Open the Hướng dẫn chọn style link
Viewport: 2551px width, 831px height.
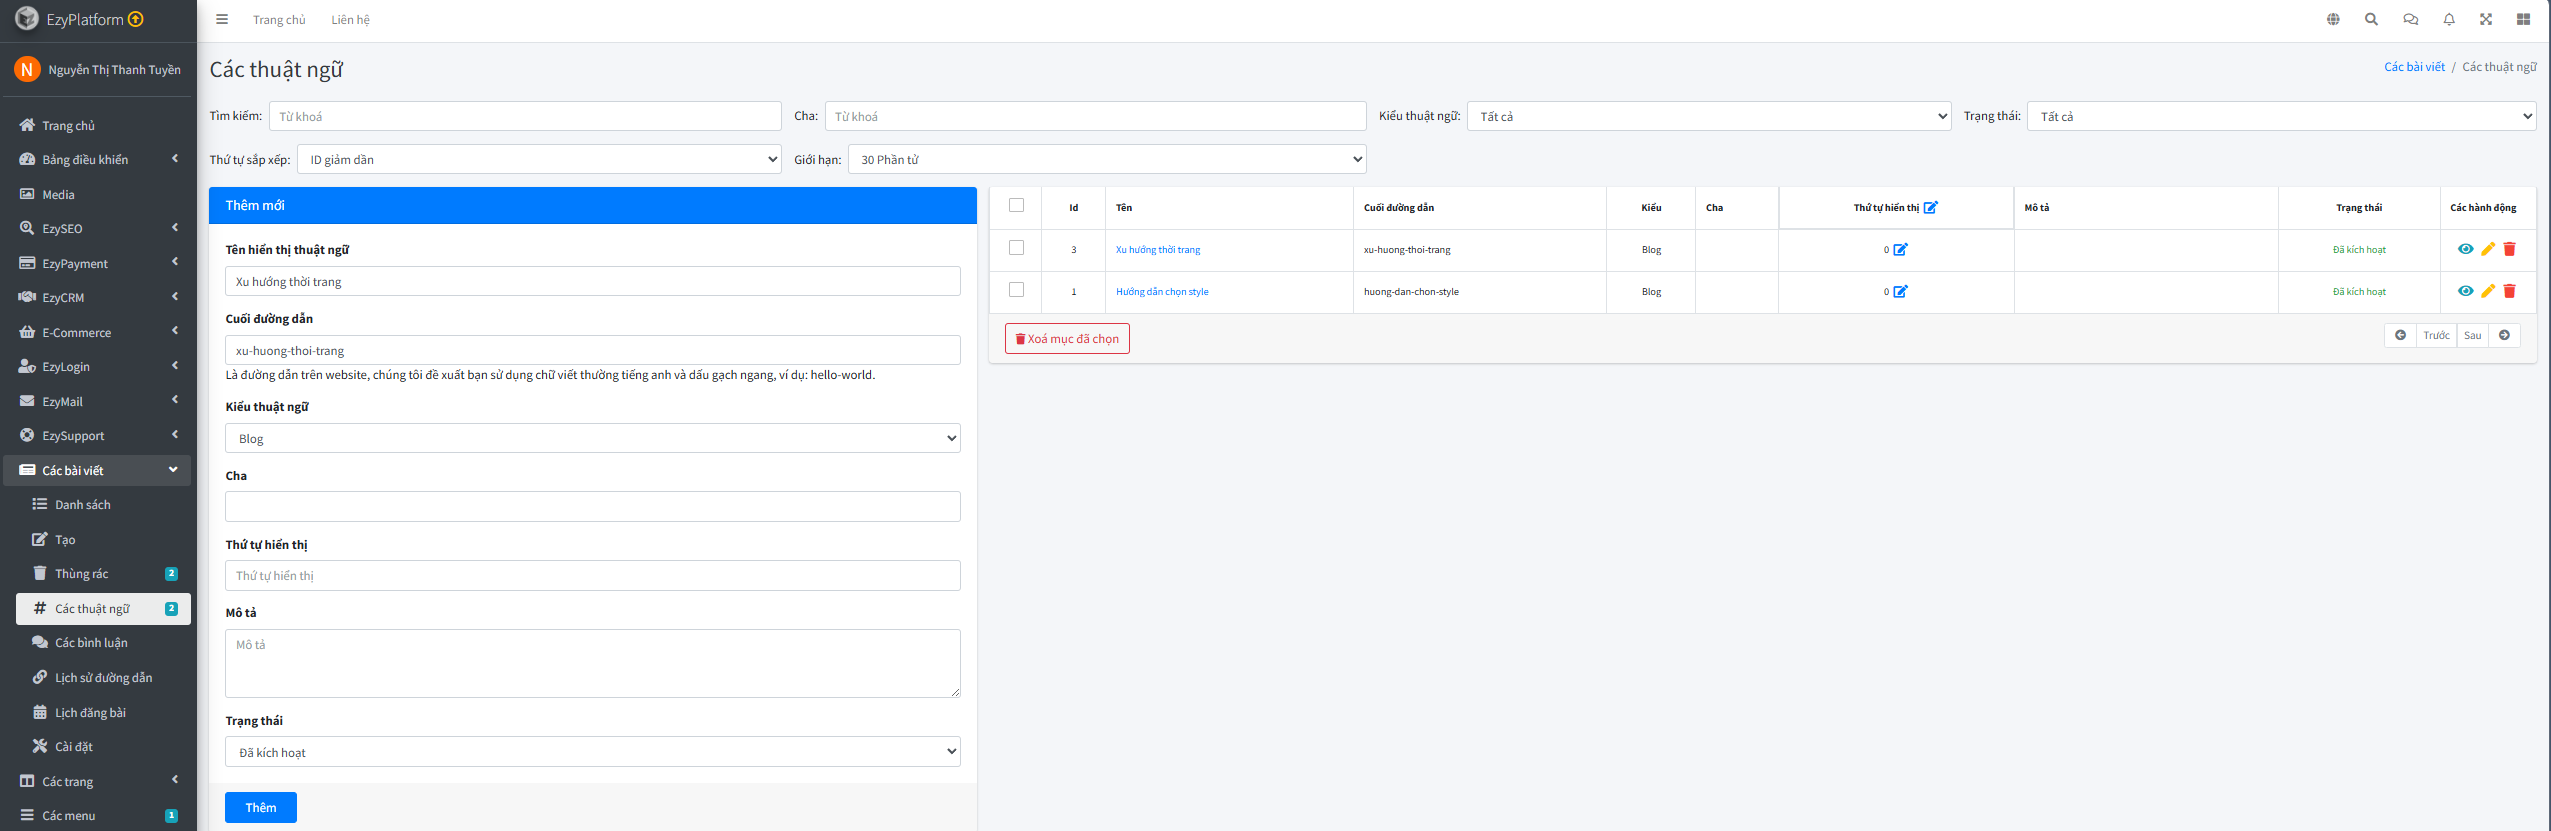tap(1162, 292)
